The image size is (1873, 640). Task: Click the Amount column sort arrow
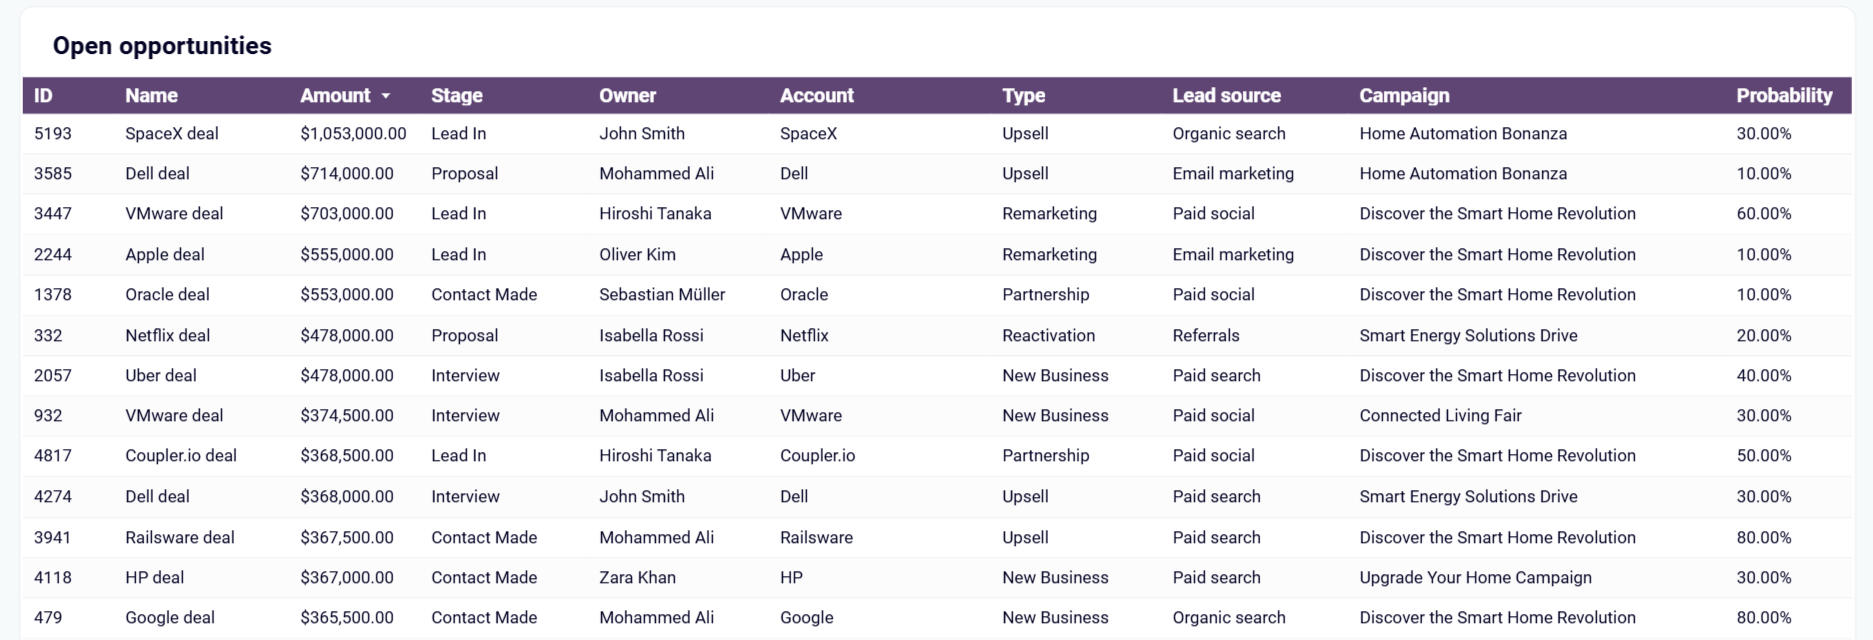coord(386,96)
